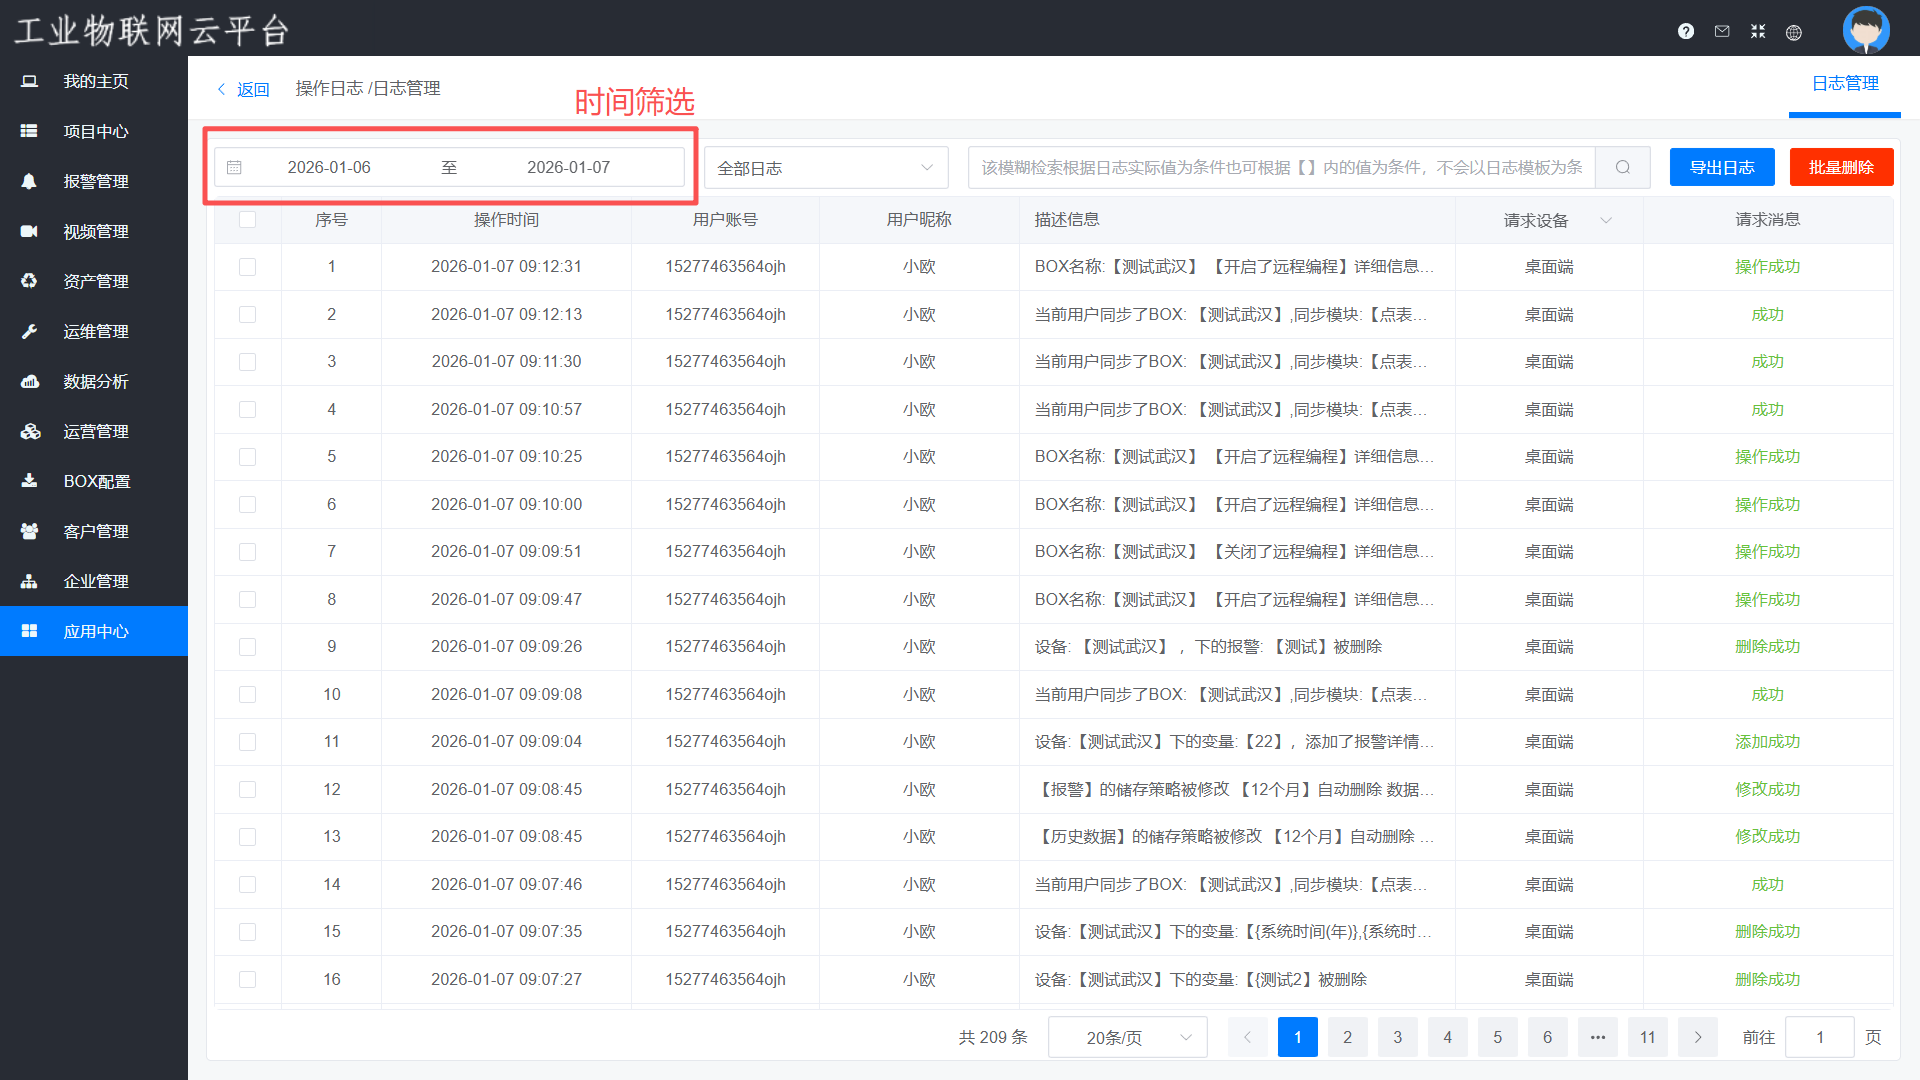Screen dimensions: 1920x1080
Task: Open the 全部日志 dropdown
Action: tap(826, 167)
